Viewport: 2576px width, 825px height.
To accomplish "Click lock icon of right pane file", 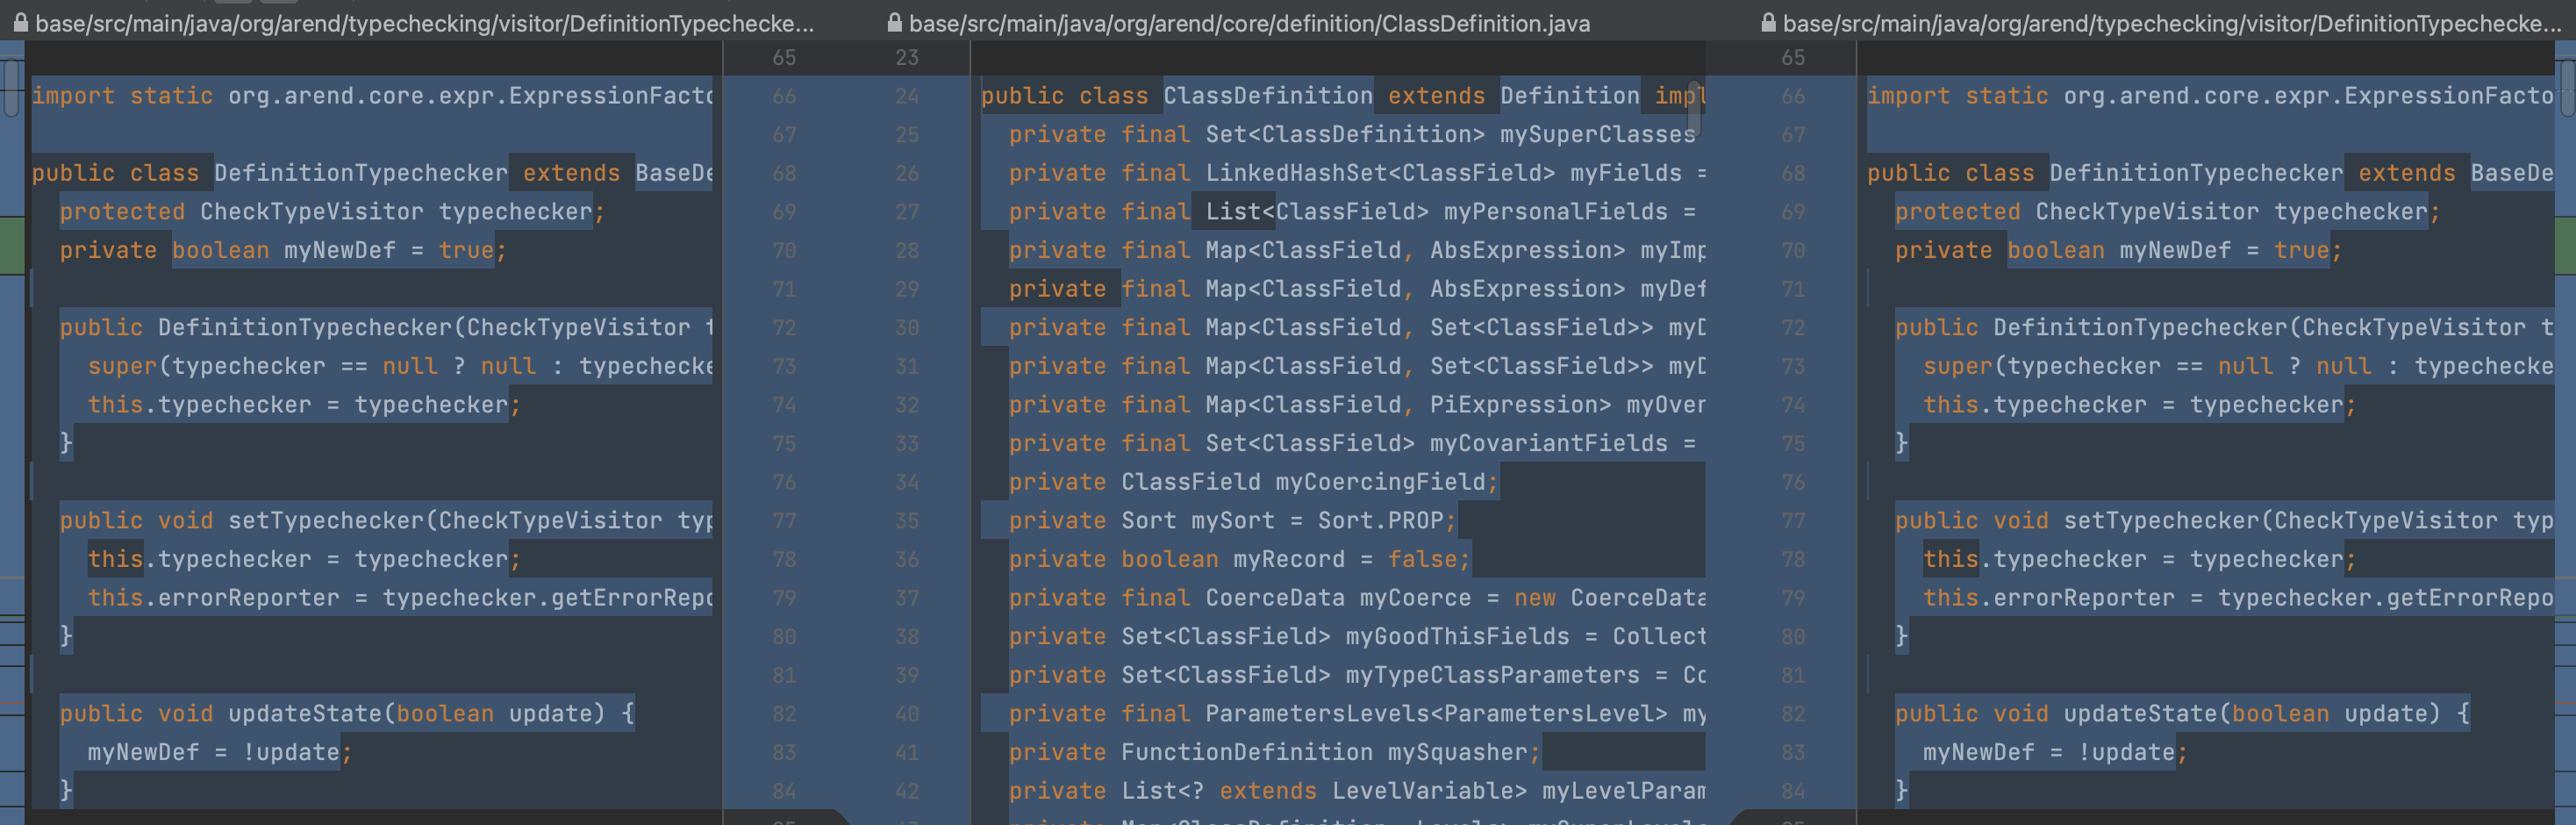I will tap(1768, 23).
